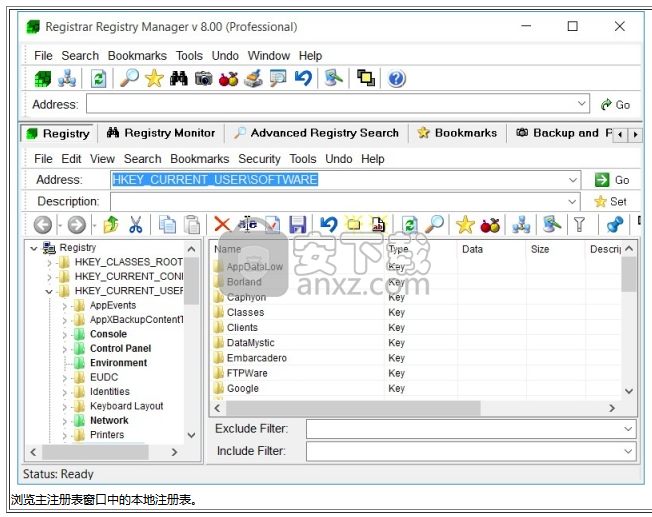Expand the AppEvents tree node
Viewport: 652px width, 517px height.
pos(64,307)
